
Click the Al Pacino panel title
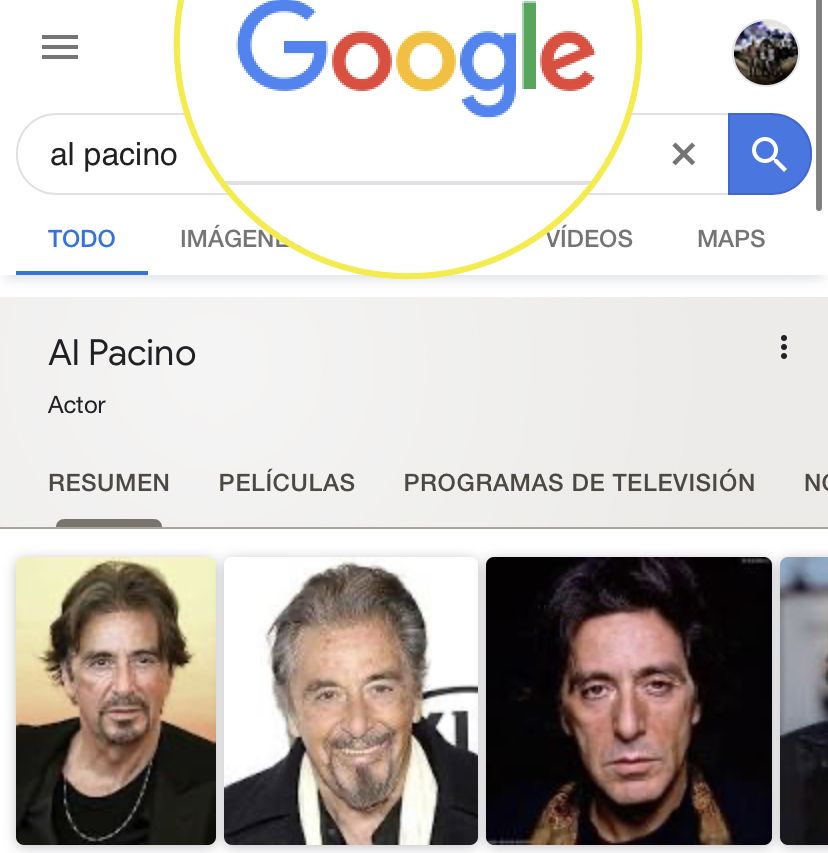pyautogui.click(x=122, y=353)
